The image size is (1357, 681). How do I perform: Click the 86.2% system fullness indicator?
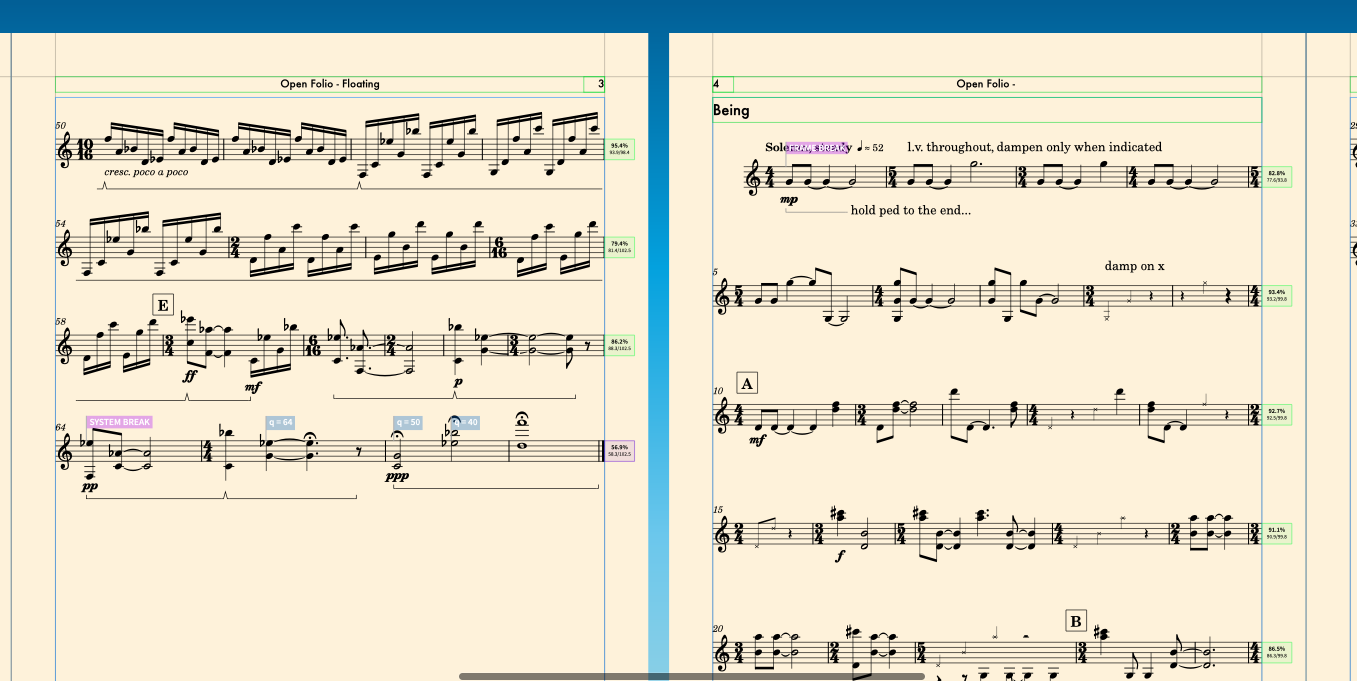tap(620, 345)
